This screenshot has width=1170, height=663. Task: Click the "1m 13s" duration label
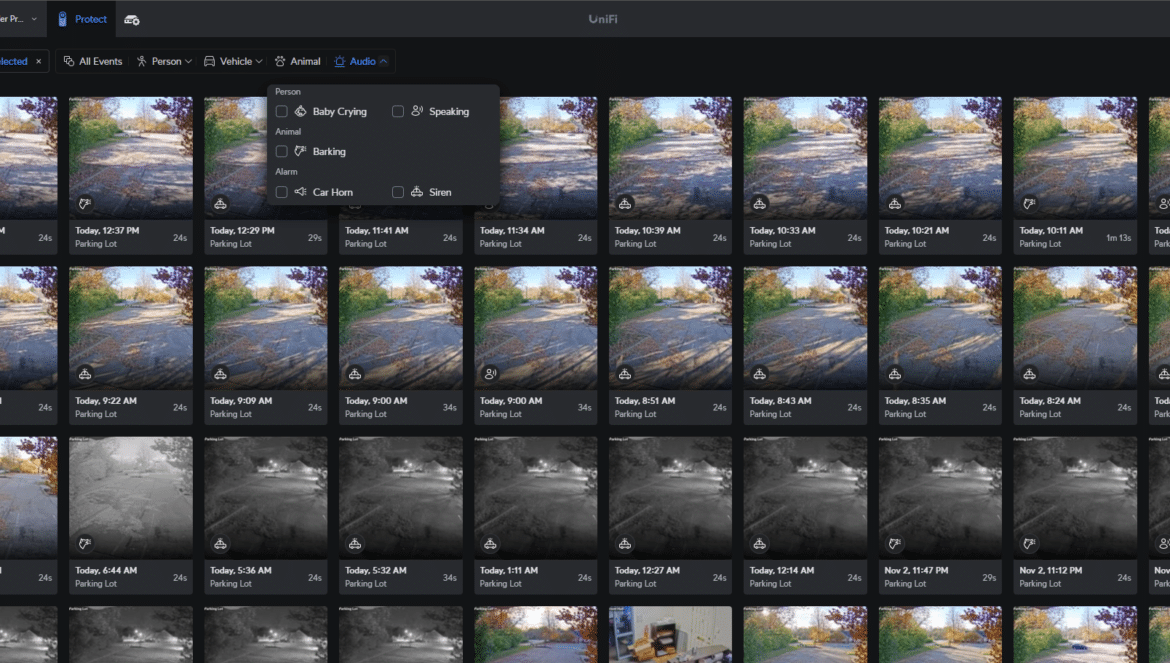[1119, 238]
